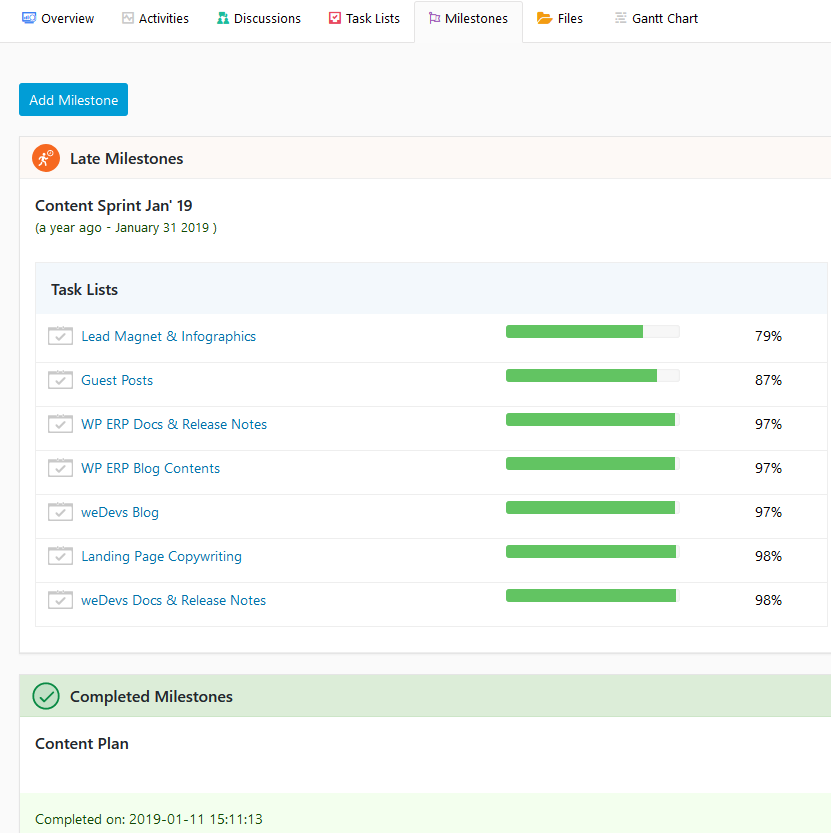Click the Landing Page Copywriting list icon
This screenshot has height=833, width=831.
[61, 556]
